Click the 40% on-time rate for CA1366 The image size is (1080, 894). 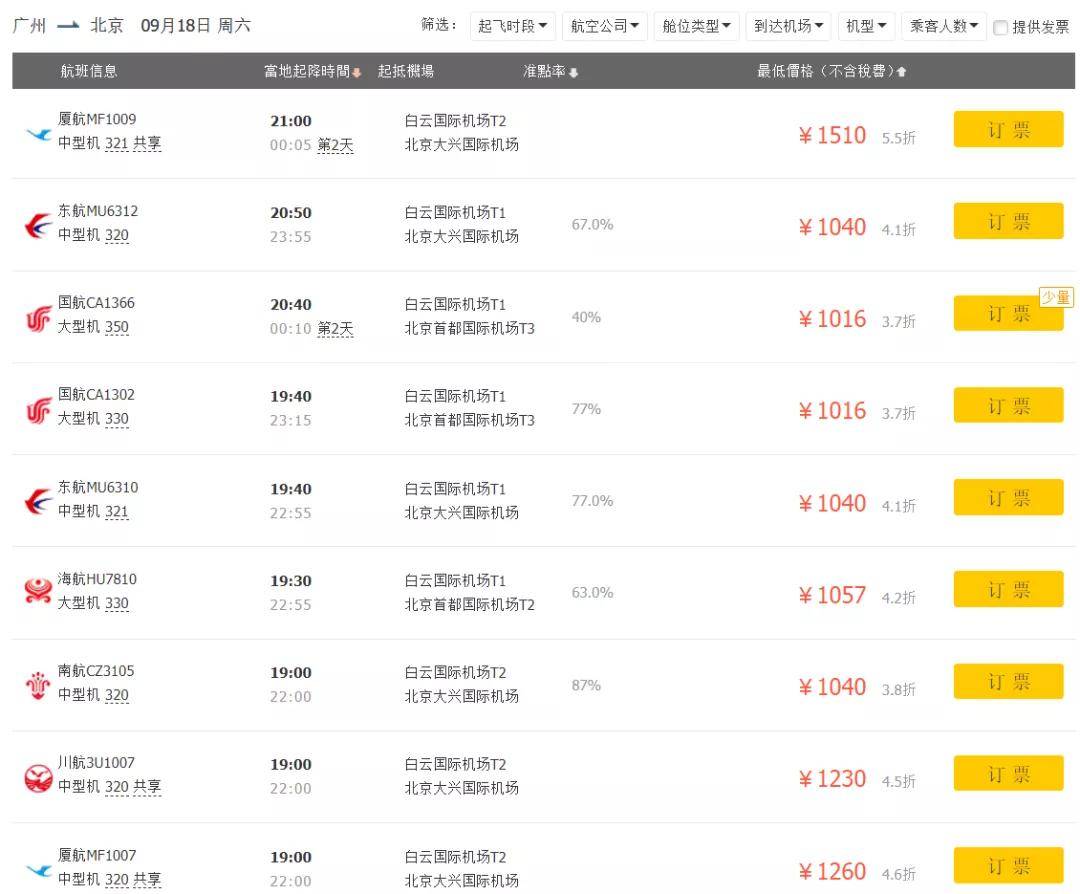pos(586,318)
